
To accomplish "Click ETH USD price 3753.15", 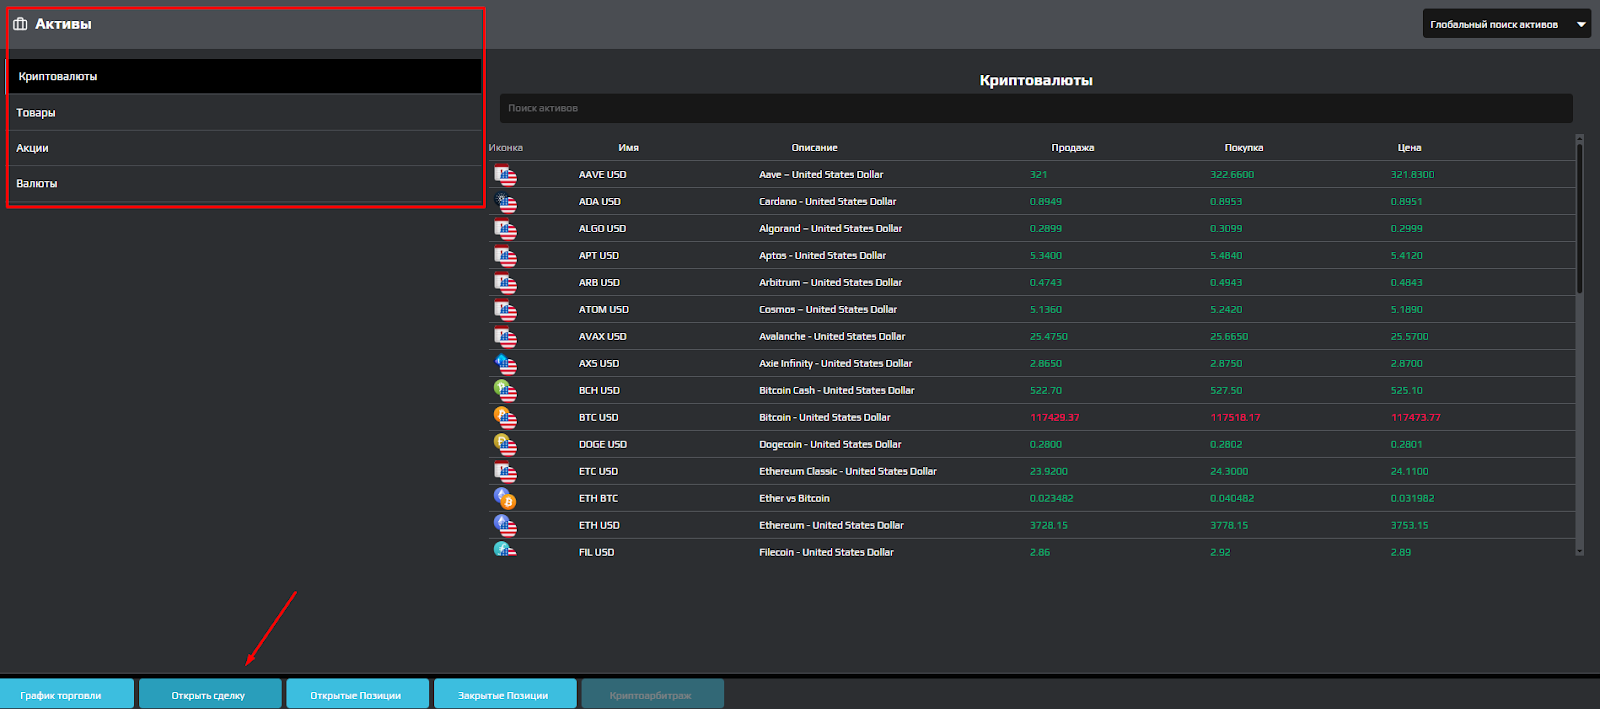I will (x=1409, y=526).
